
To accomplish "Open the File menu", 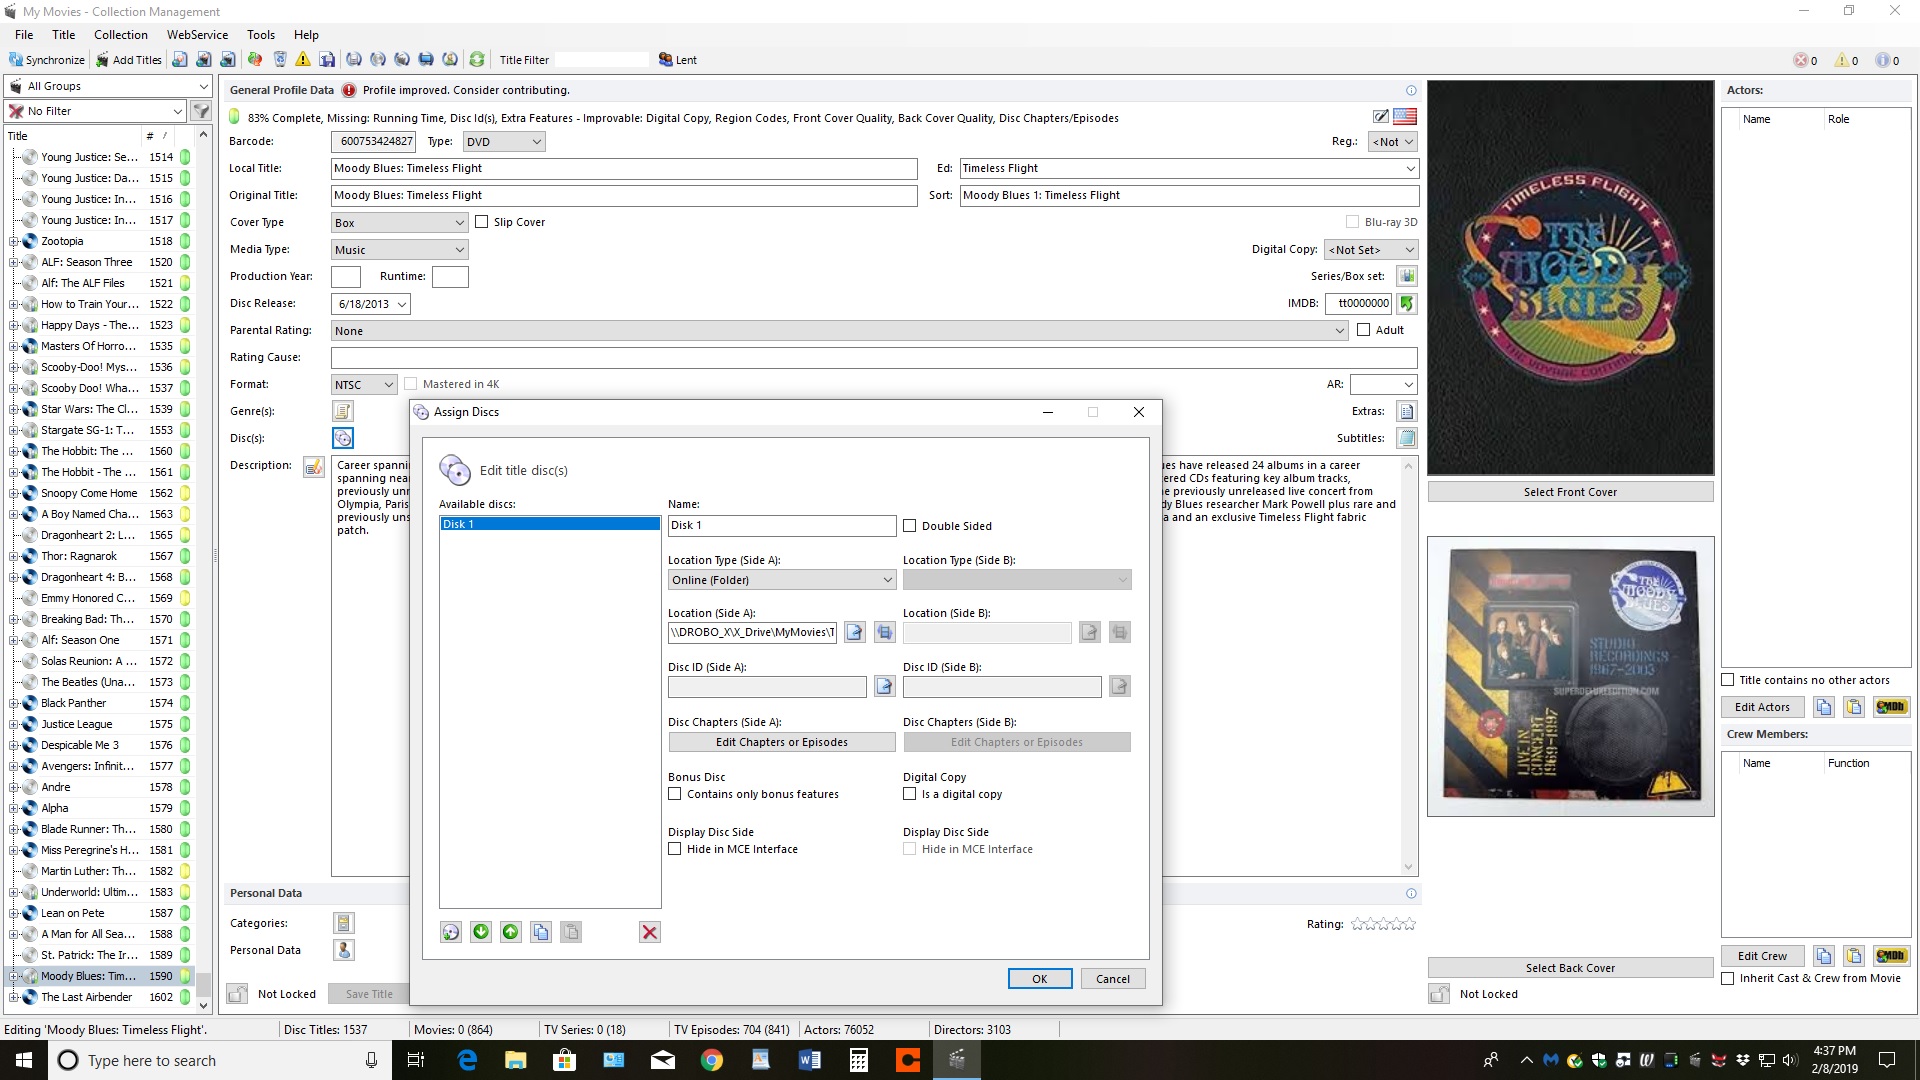I will point(24,35).
